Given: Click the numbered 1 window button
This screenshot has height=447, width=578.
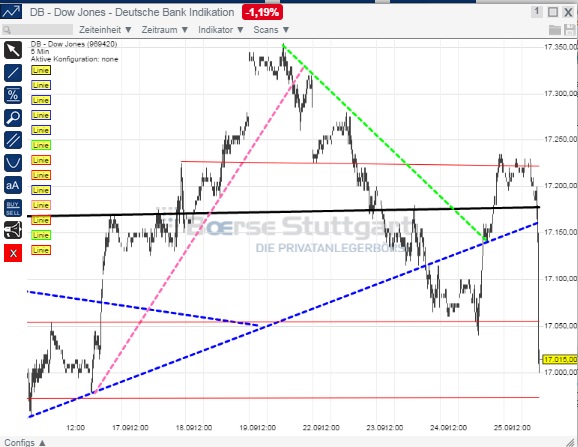Looking at the screenshot, I should [x=537, y=12].
